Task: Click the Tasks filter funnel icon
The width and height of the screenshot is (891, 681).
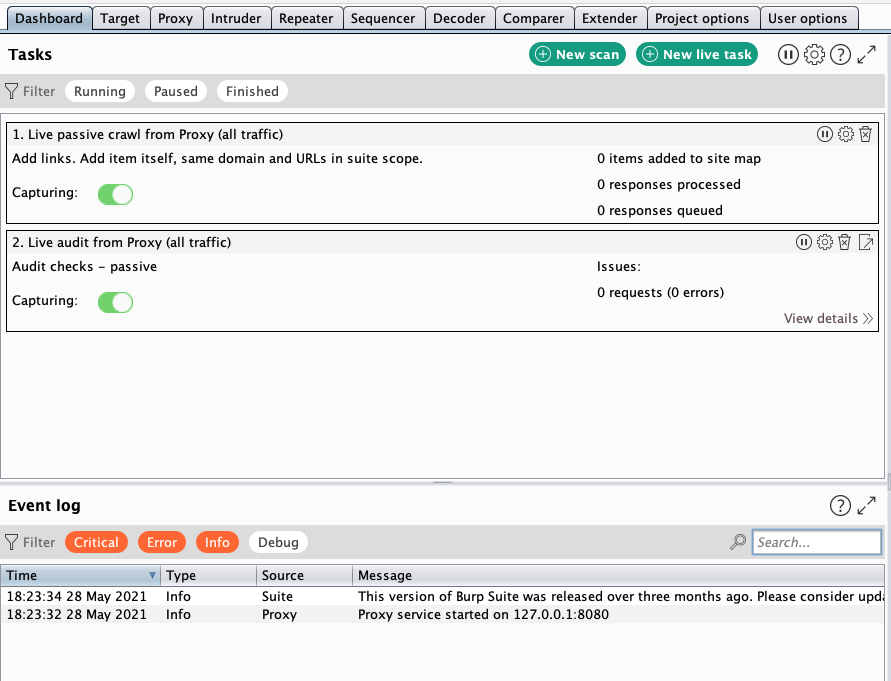Action: pyautogui.click(x=11, y=91)
